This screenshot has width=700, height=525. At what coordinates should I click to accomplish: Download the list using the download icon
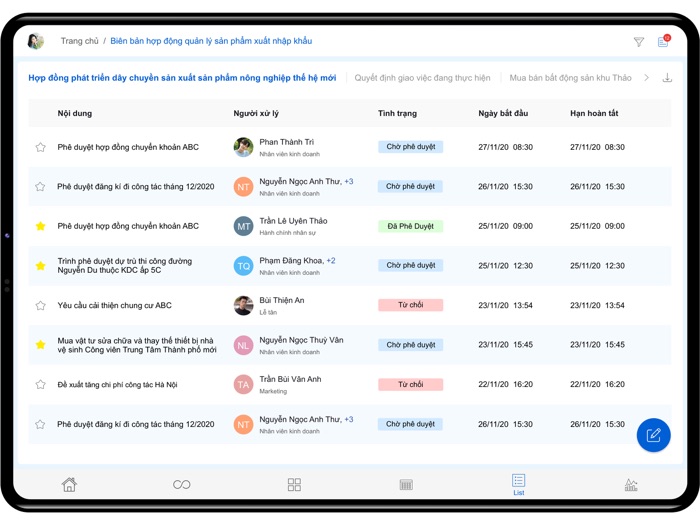pos(667,78)
